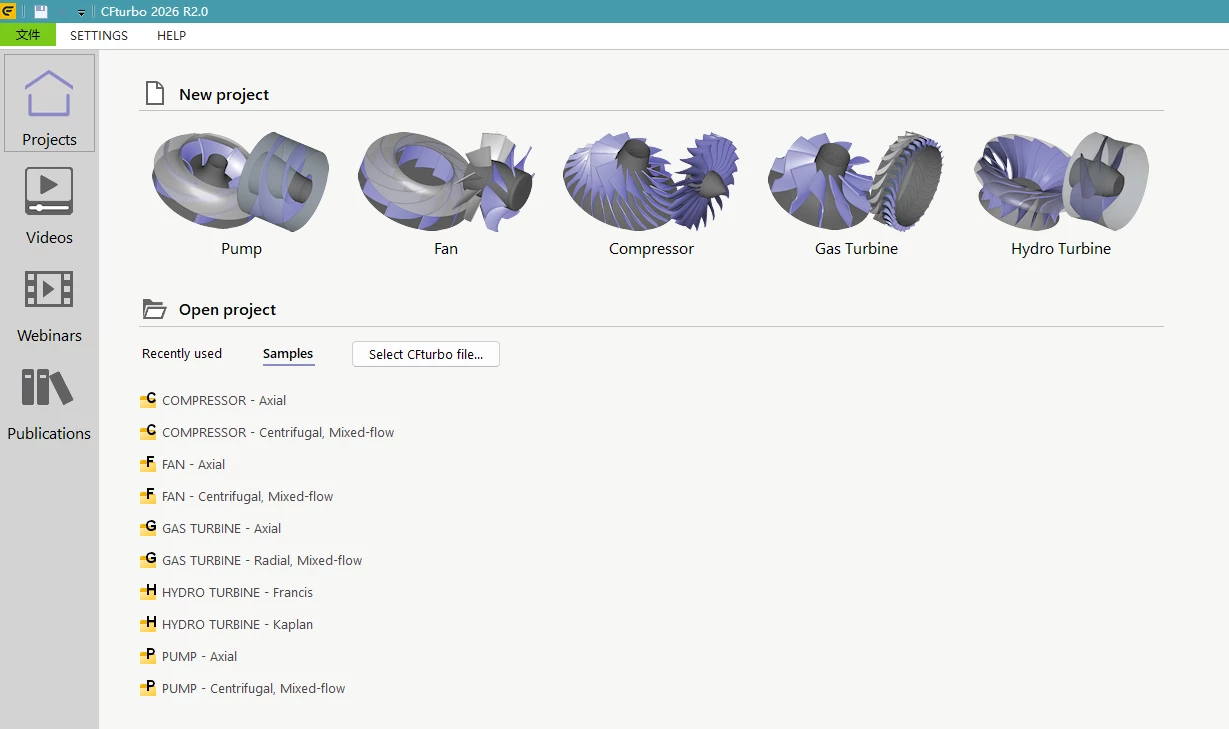The image size is (1229, 729).
Task: Open the Videos sidebar section
Action: click(x=49, y=205)
